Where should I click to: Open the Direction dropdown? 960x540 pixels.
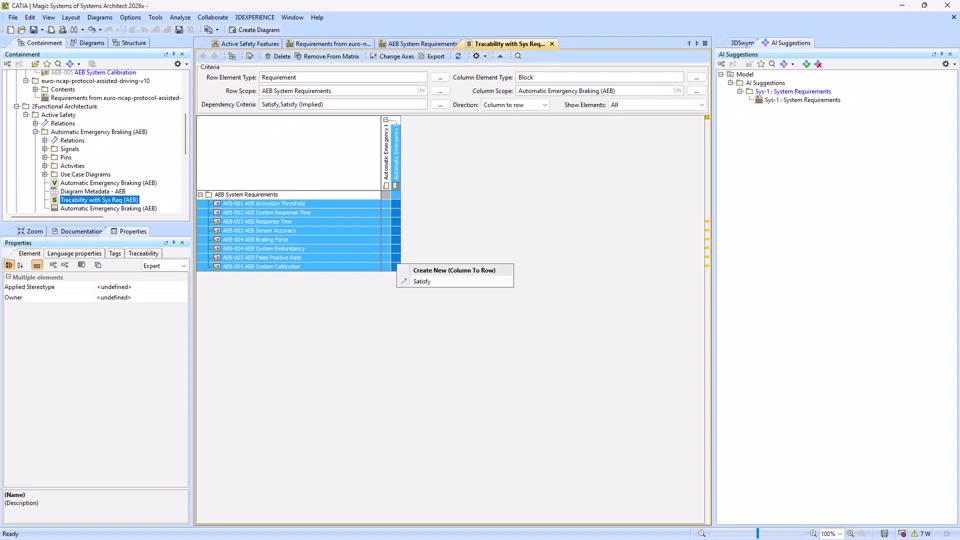[x=515, y=105]
